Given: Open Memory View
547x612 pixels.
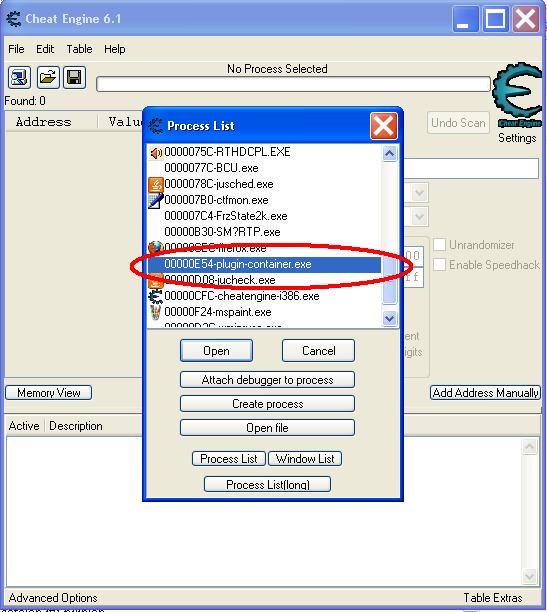Looking at the screenshot, I should [49, 393].
